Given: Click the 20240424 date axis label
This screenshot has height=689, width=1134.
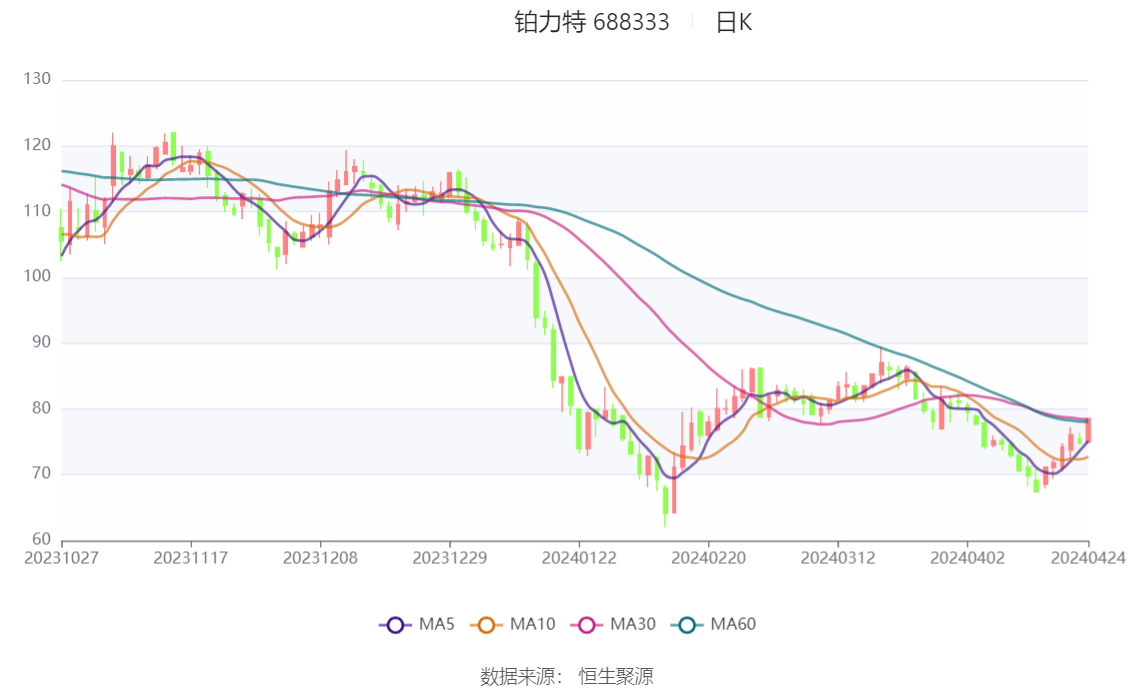Looking at the screenshot, I should pos(1088,558).
